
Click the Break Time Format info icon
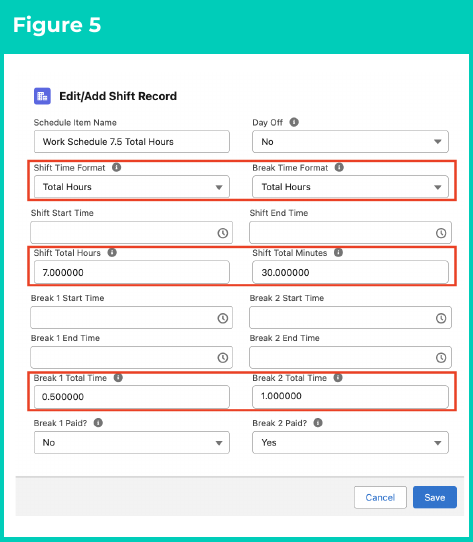(339, 167)
